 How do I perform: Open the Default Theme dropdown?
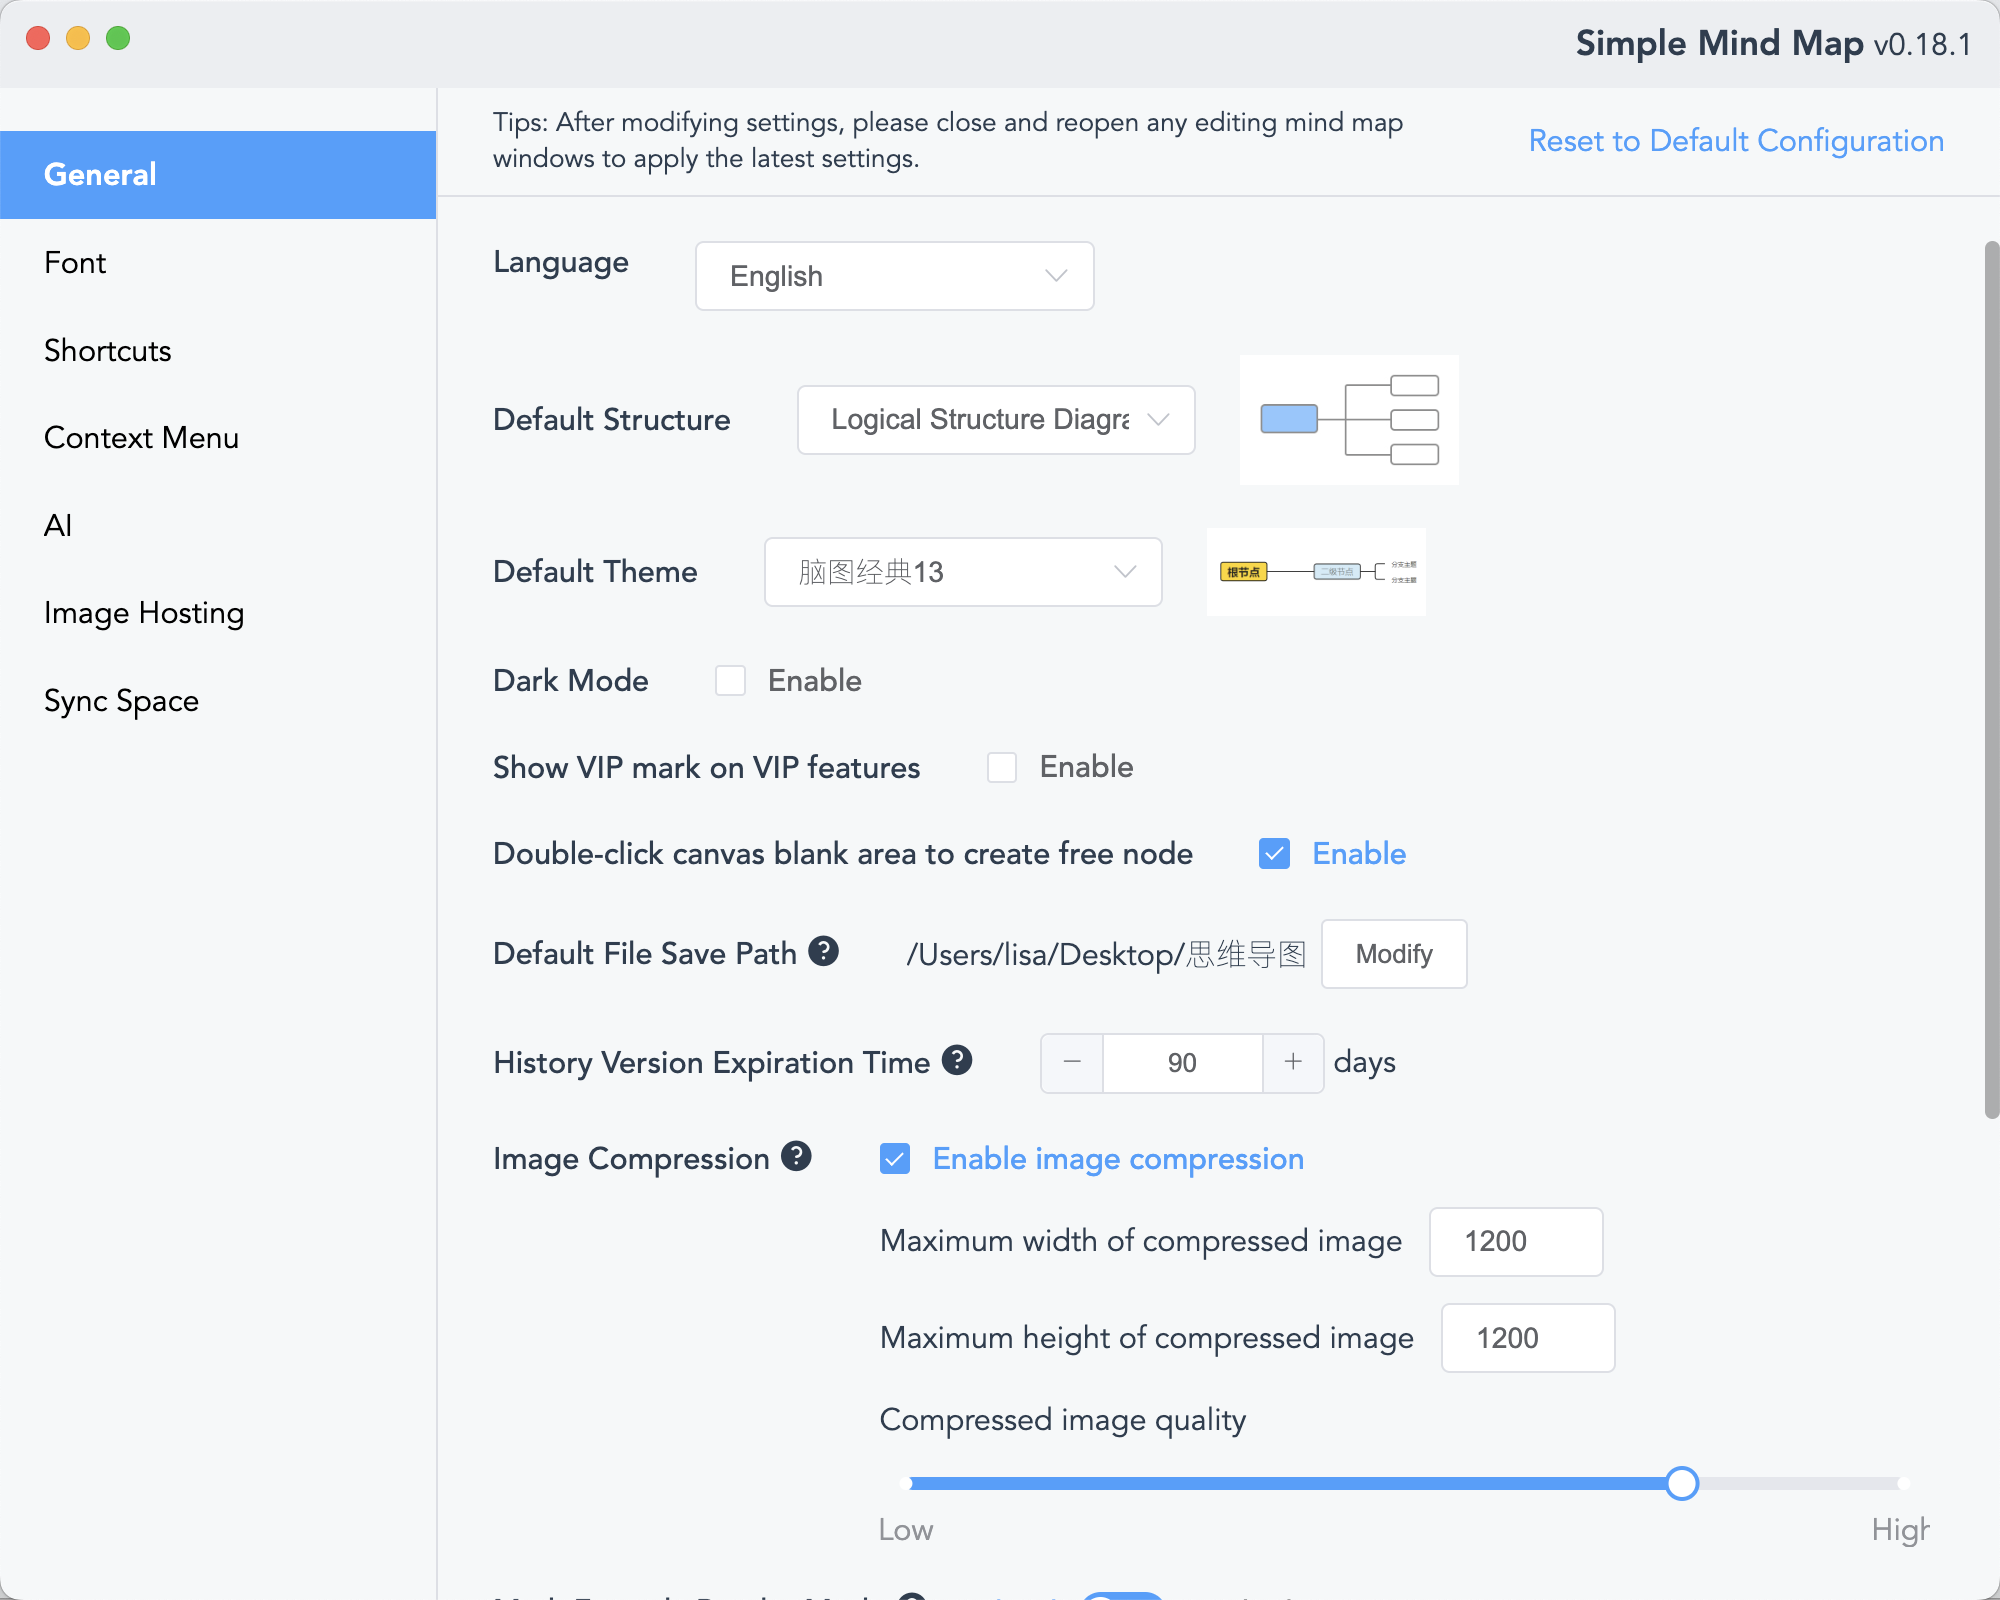point(962,572)
